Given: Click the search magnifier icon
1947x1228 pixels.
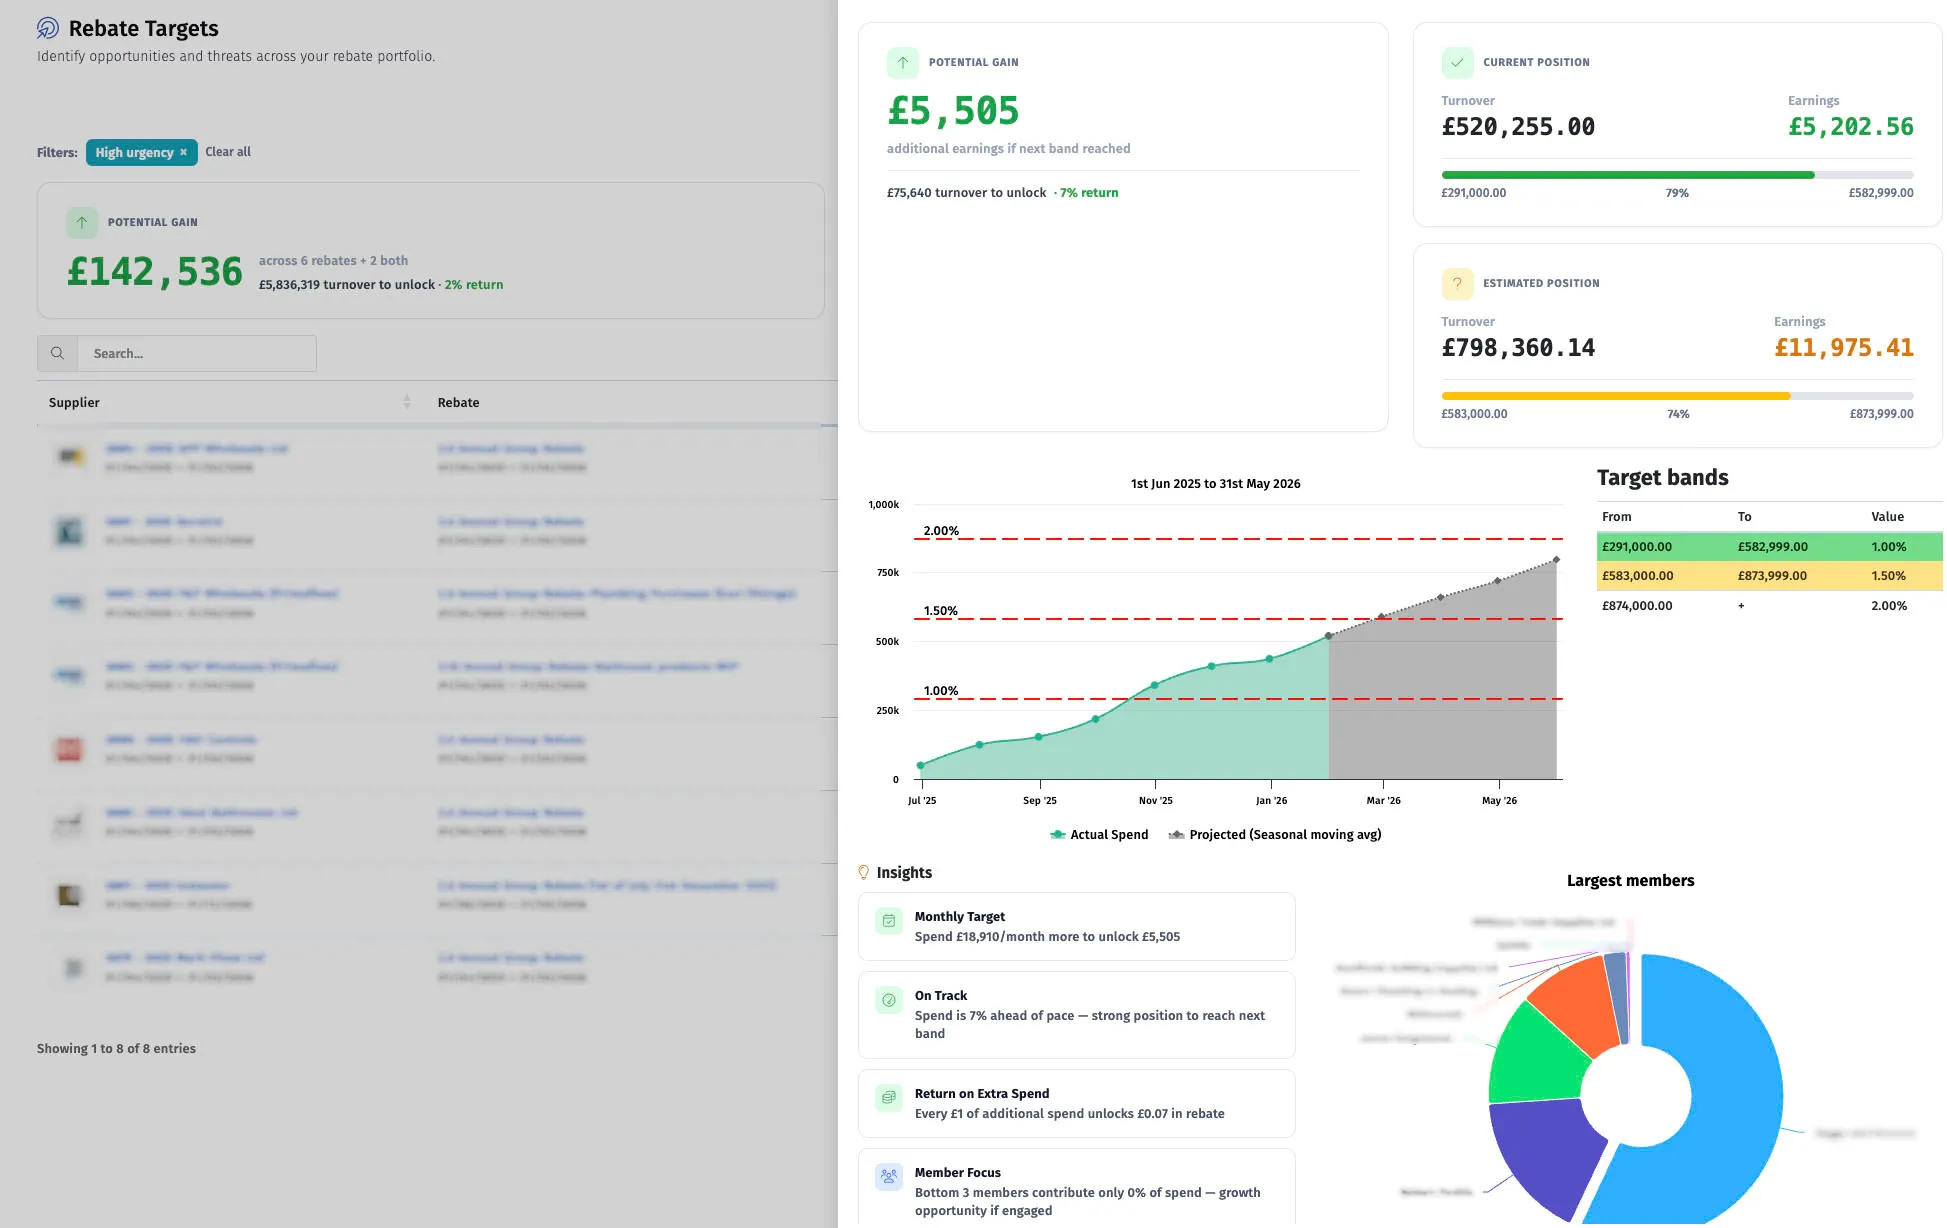Looking at the screenshot, I should [57, 353].
